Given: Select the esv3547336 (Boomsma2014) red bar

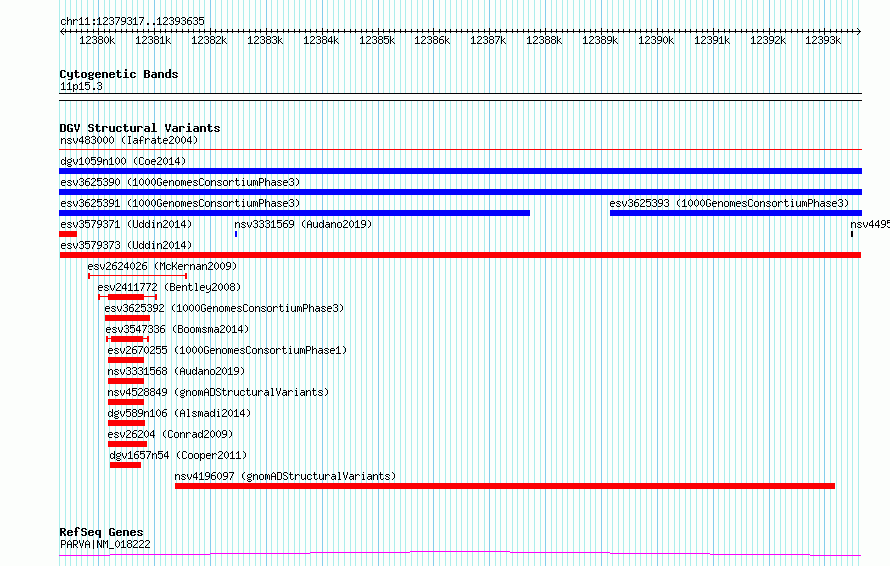Looking at the screenshot, I should [x=127, y=339].
